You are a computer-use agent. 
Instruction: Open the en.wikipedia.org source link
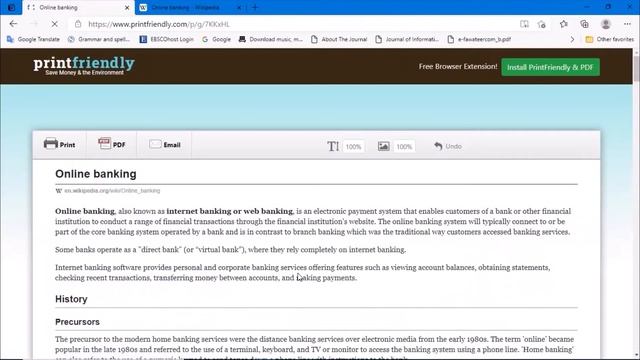(112, 191)
